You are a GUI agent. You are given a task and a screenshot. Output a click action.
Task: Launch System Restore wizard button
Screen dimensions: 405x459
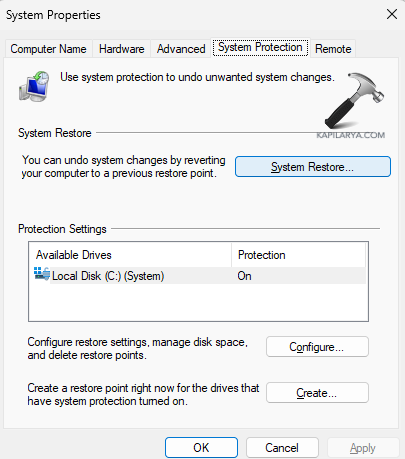313,167
